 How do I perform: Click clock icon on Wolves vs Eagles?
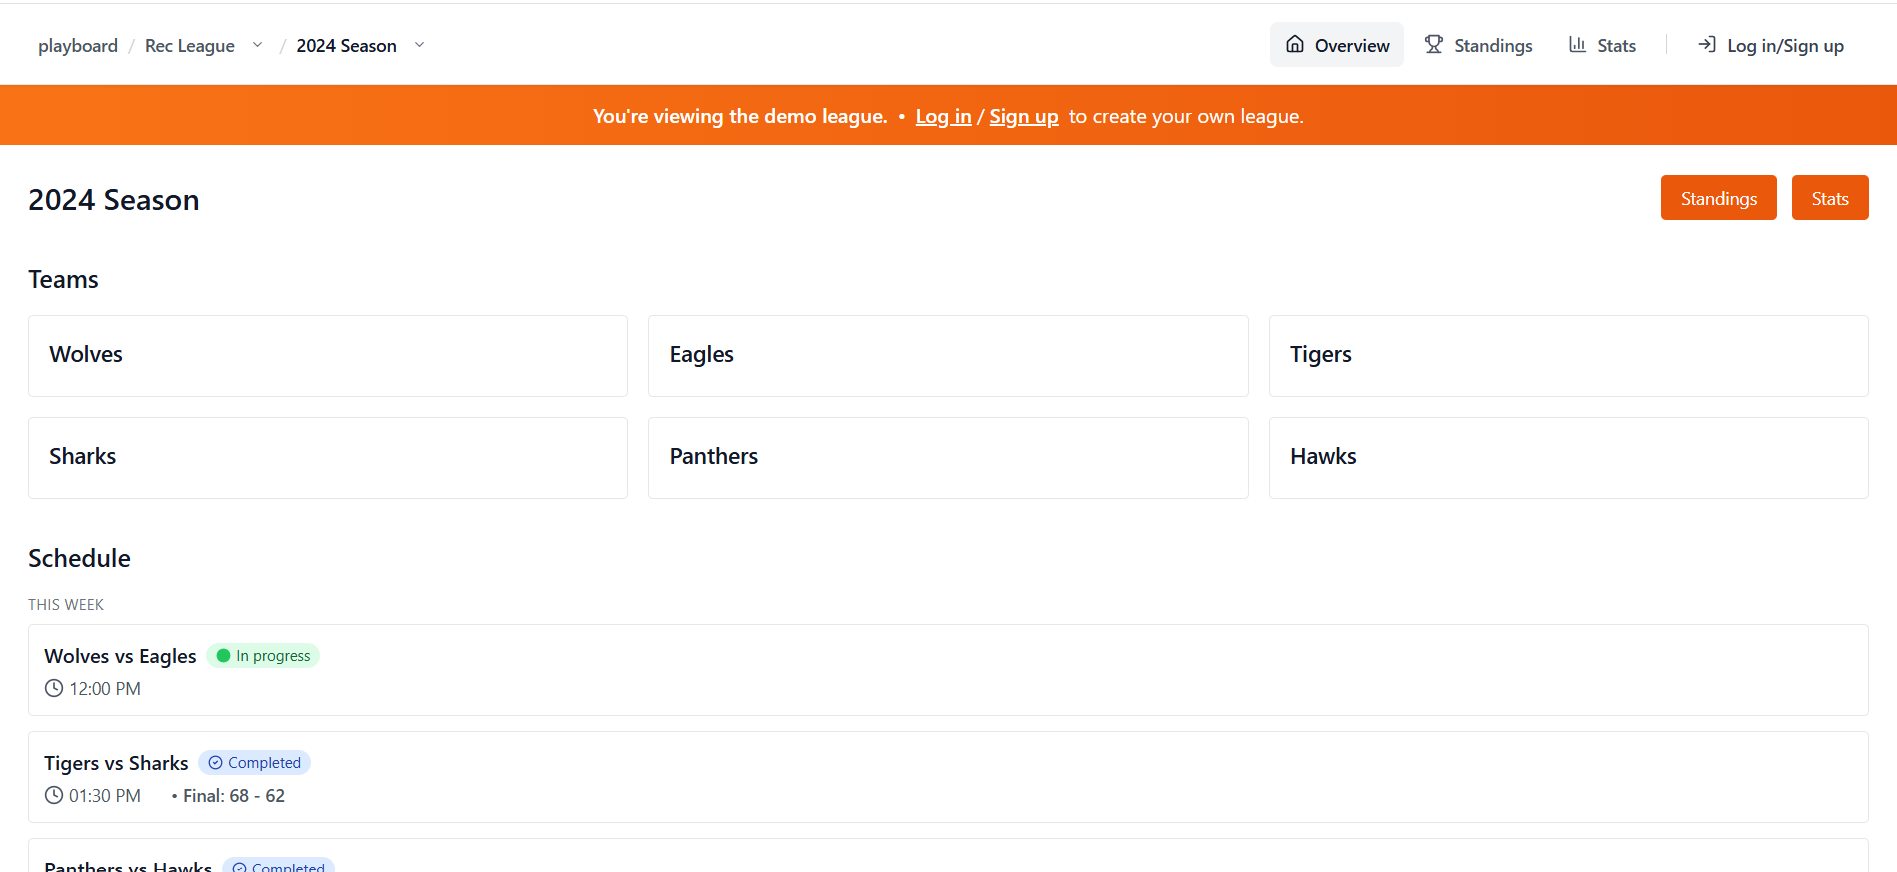tap(54, 689)
